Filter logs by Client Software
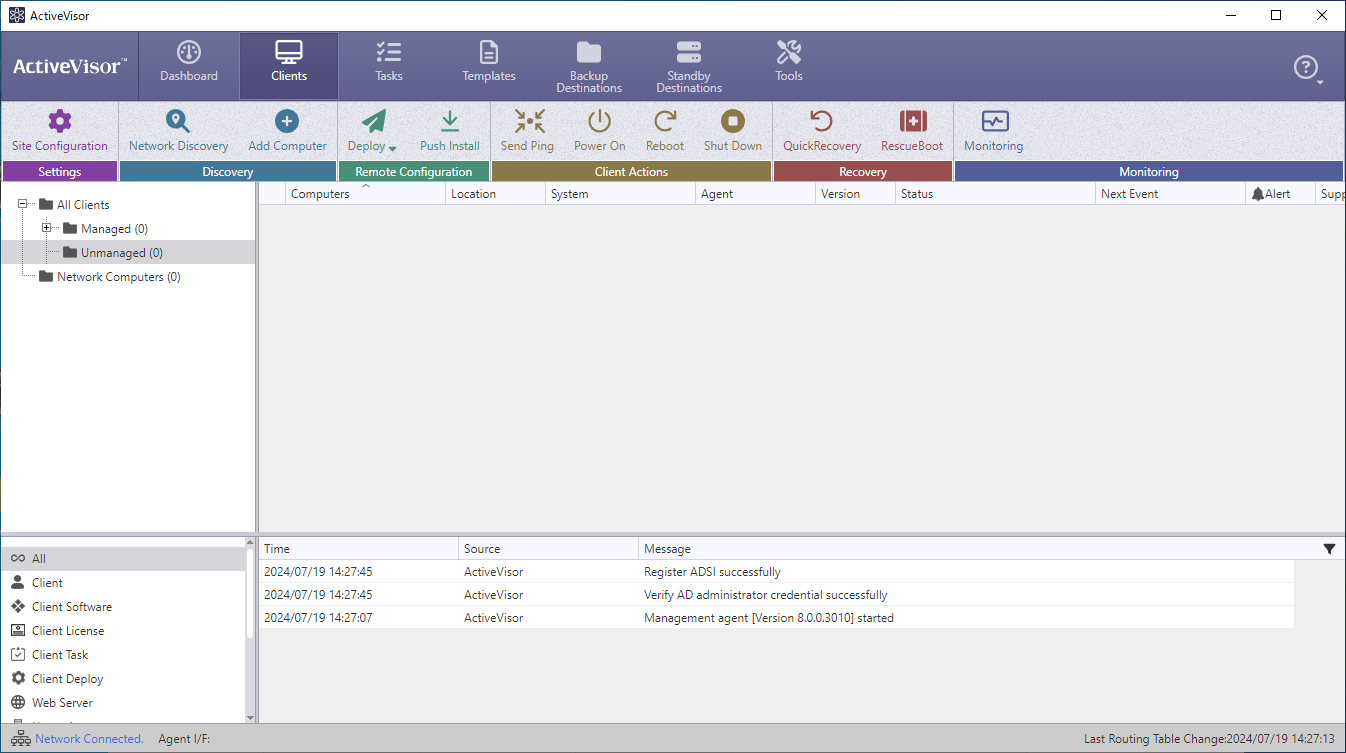The width and height of the screenshot is (1346, 753). tap(123, 607)
